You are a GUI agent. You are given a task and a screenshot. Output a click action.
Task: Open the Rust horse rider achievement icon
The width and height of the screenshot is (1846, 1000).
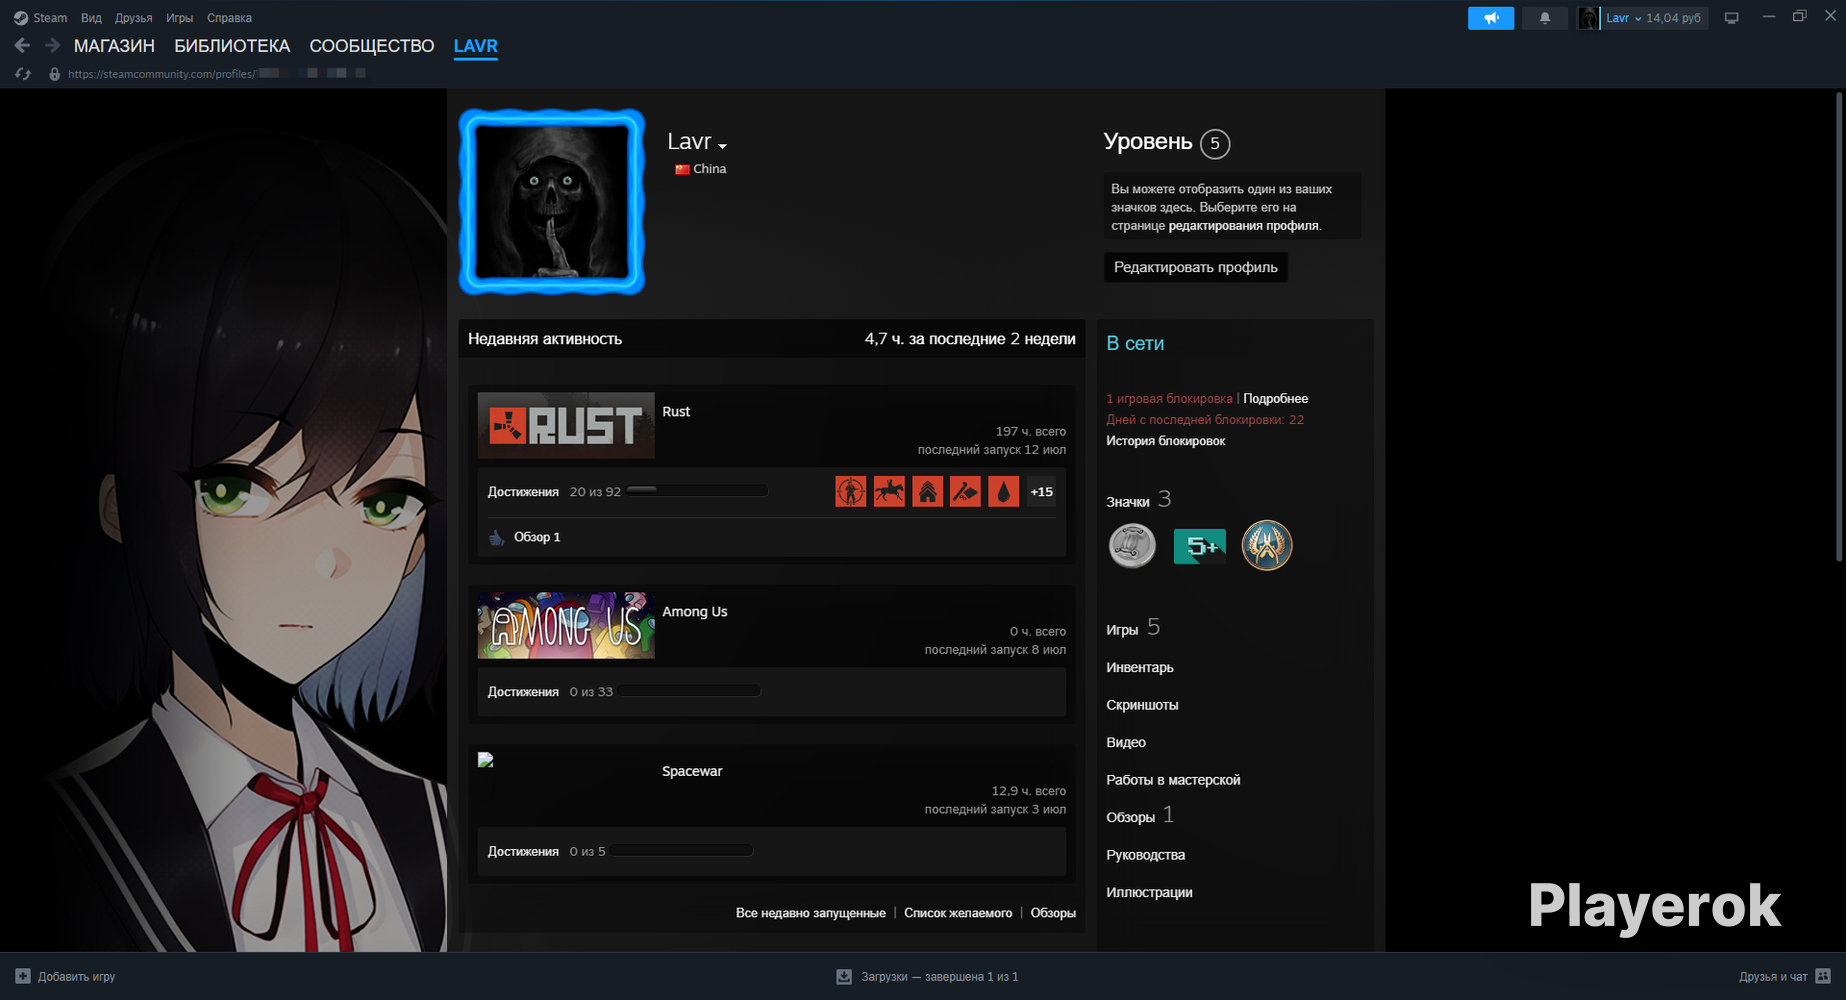coord(889,492)
